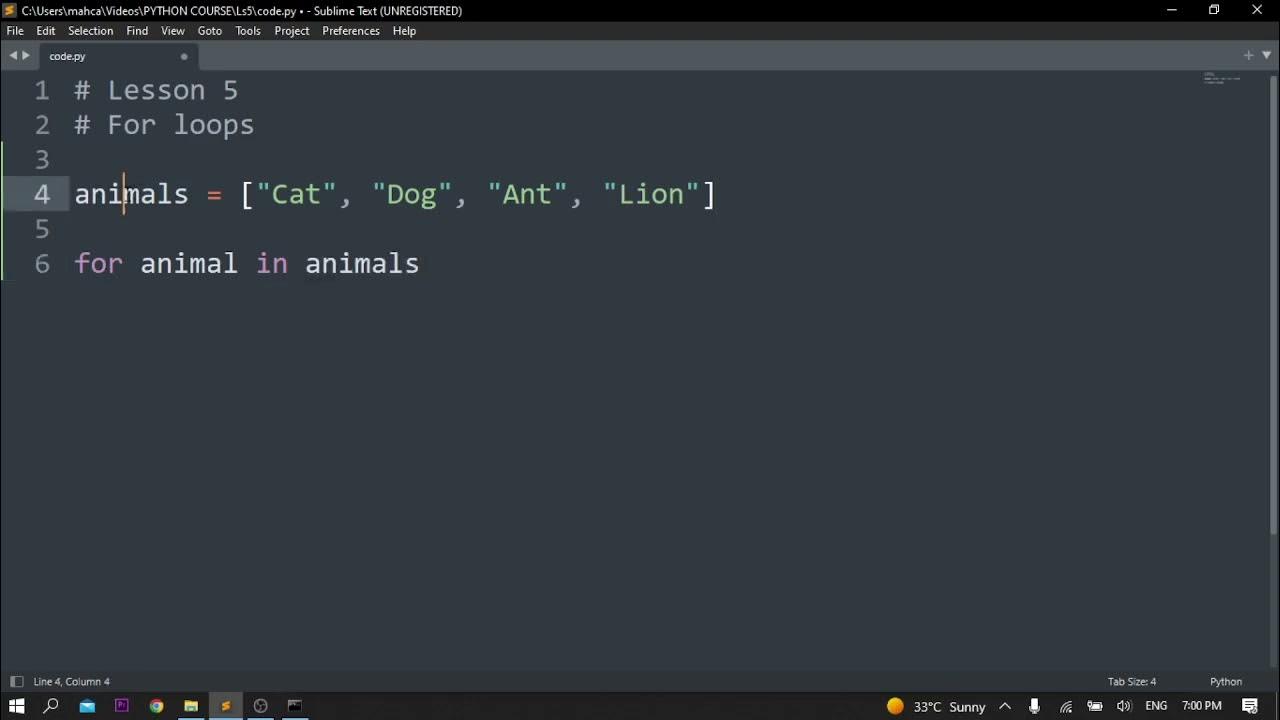
Task: Click line number 5 in gutter
Action: (41, 229)
